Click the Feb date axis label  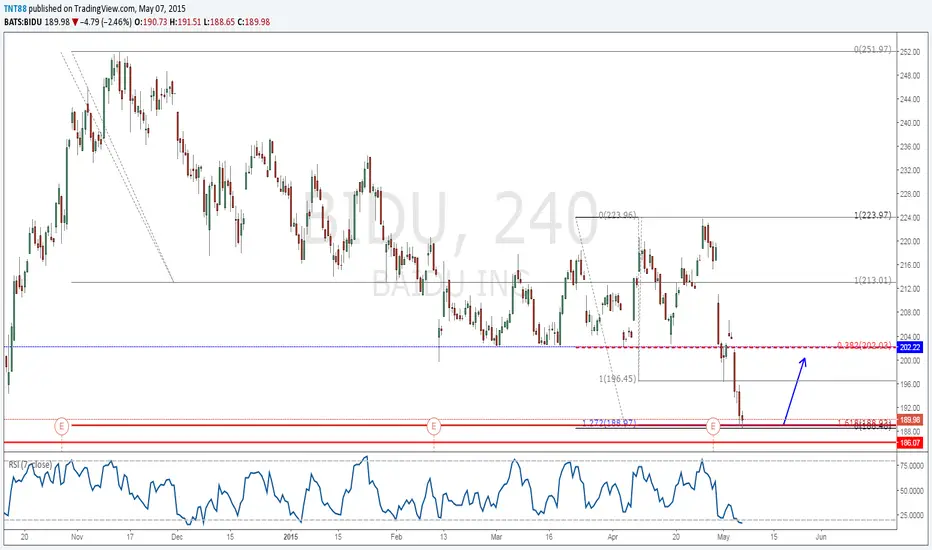coord(396,537)
